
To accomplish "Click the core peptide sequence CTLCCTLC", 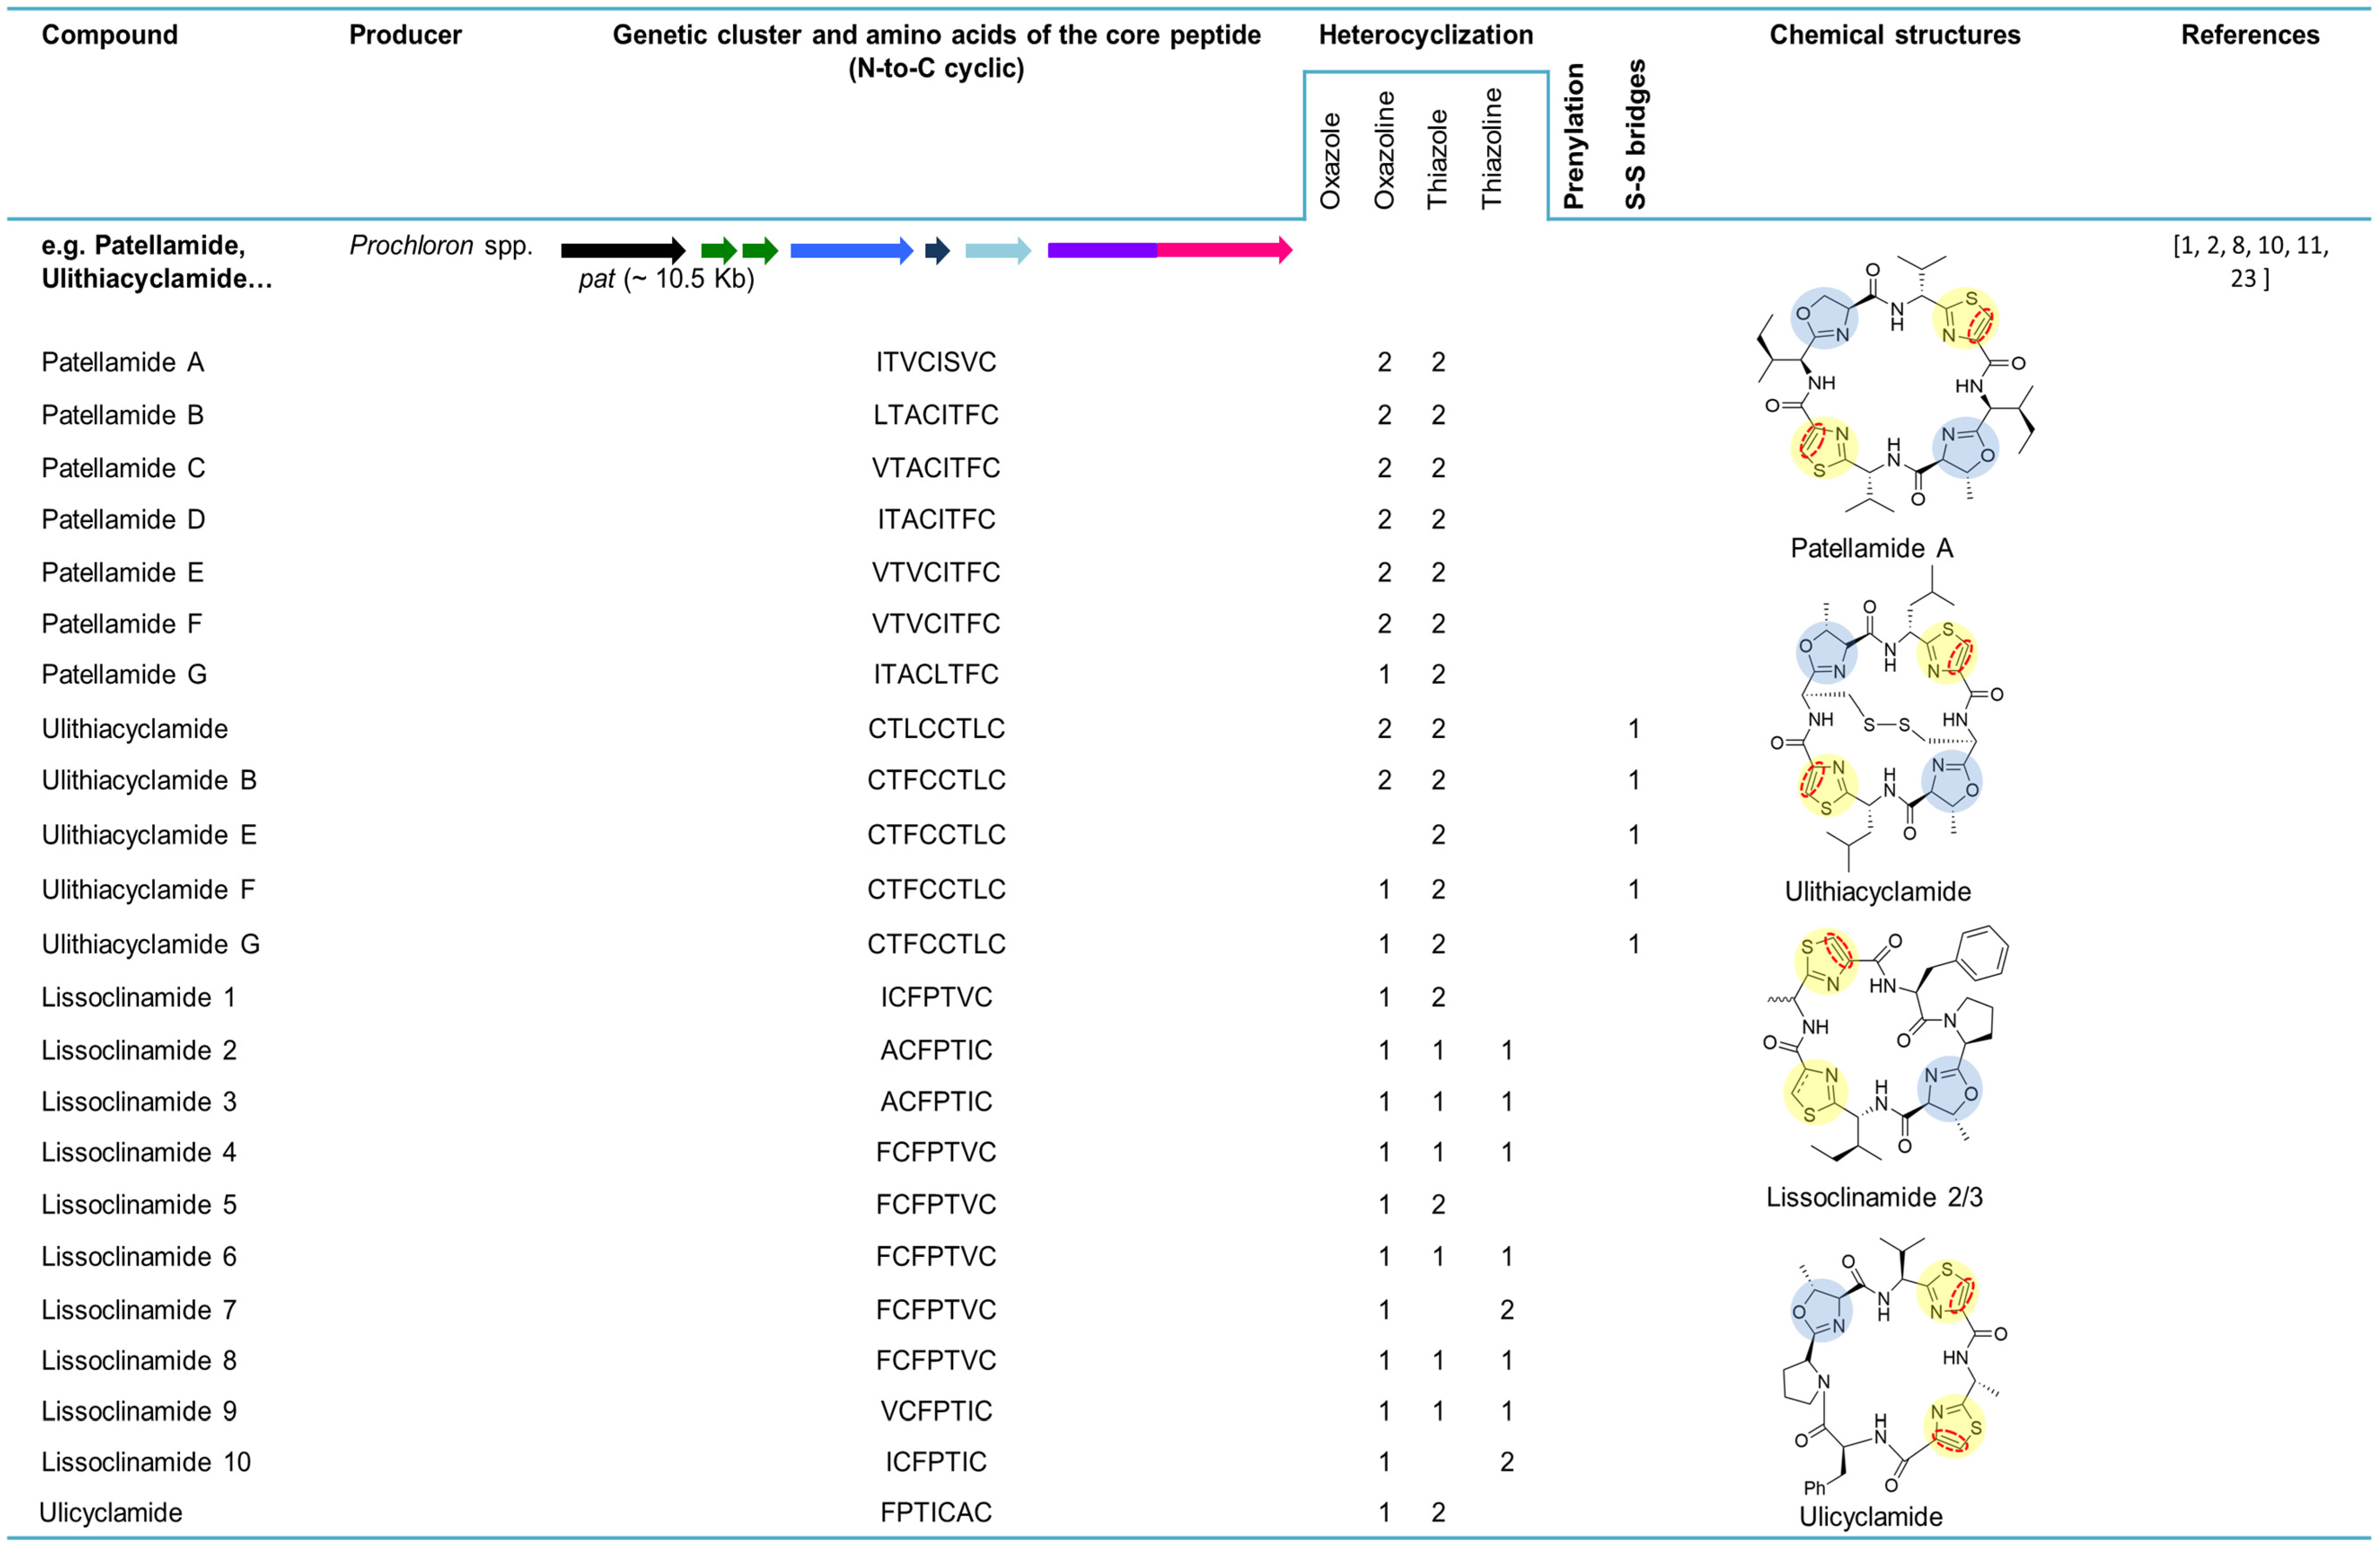I will click(x=936, y=729).
